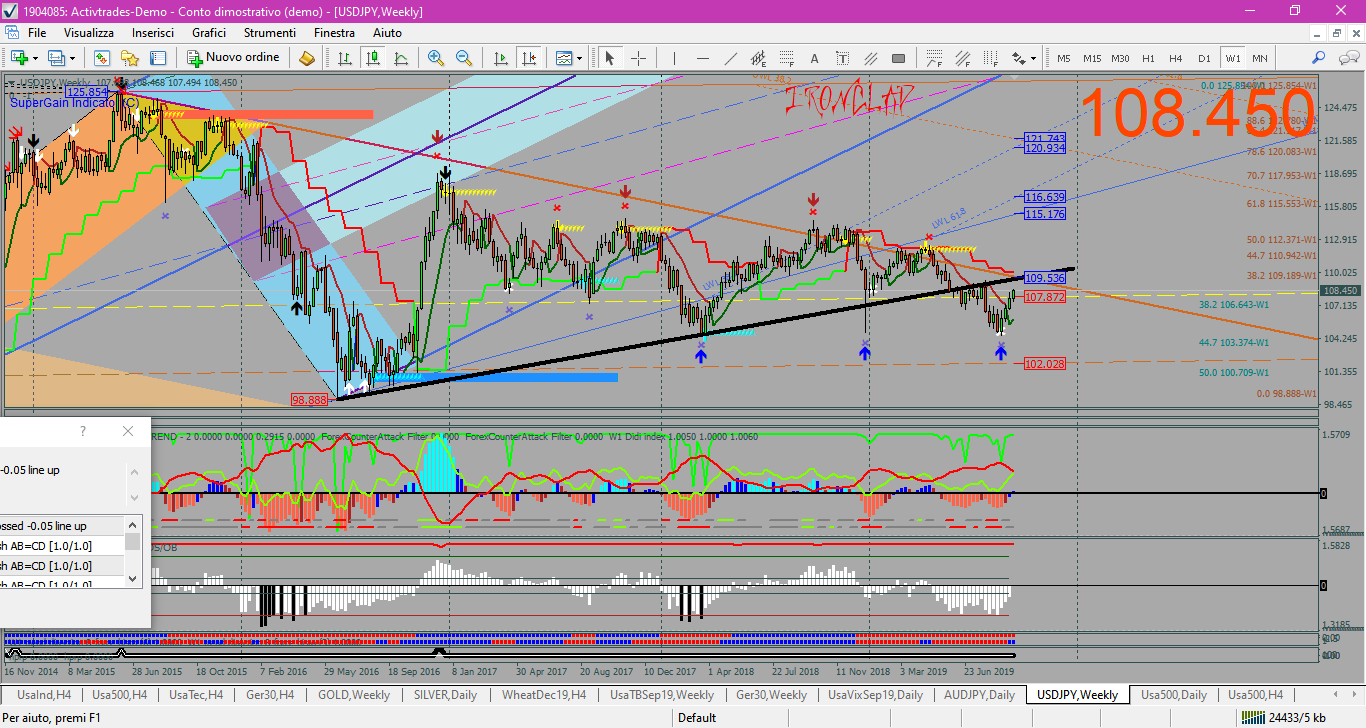Open the Aiuto menu
The height and width of the screenshot is (728, 1366).
click(387, 33)
